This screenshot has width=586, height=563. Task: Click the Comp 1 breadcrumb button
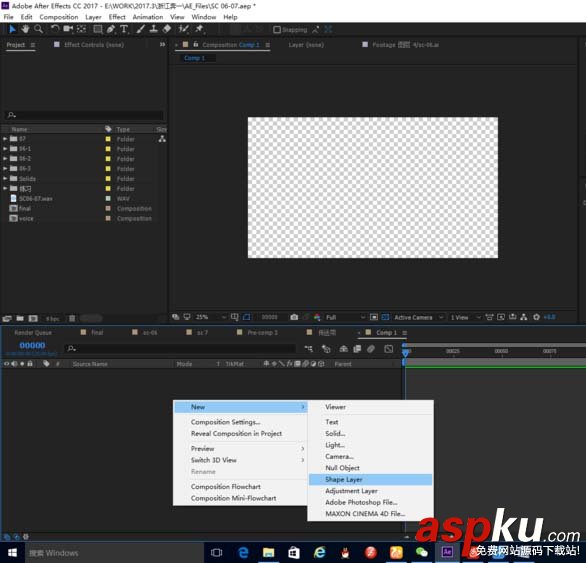194,58
